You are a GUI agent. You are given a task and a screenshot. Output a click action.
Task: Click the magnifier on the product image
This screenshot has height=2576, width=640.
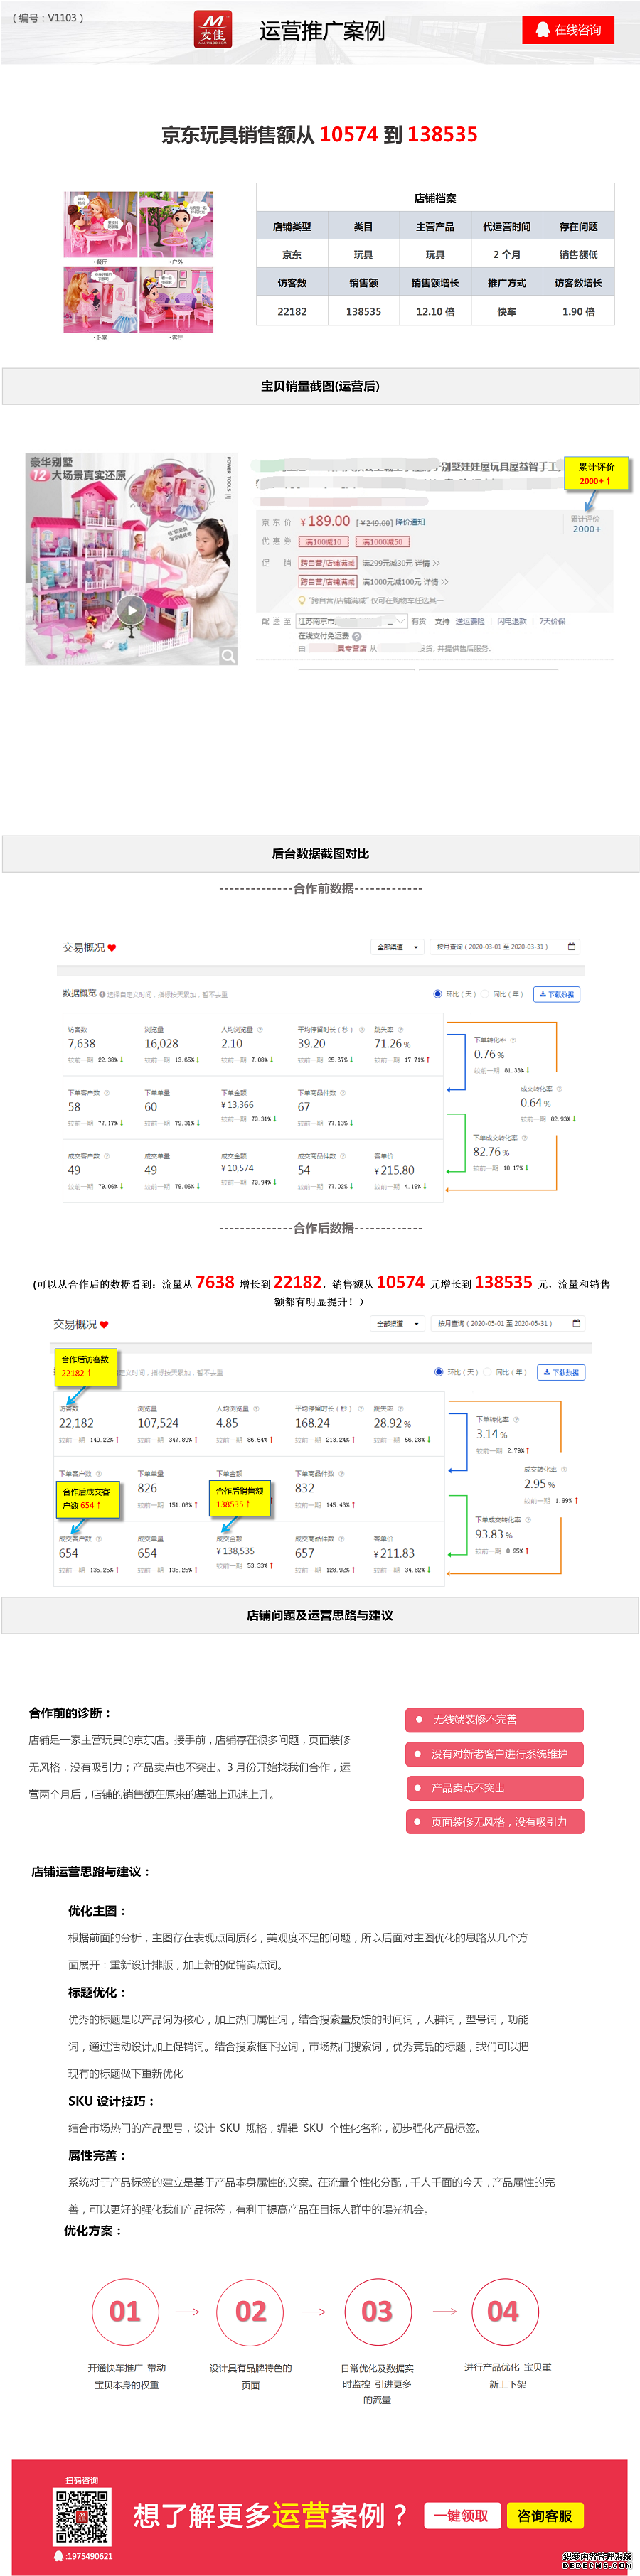pos(228,656)
